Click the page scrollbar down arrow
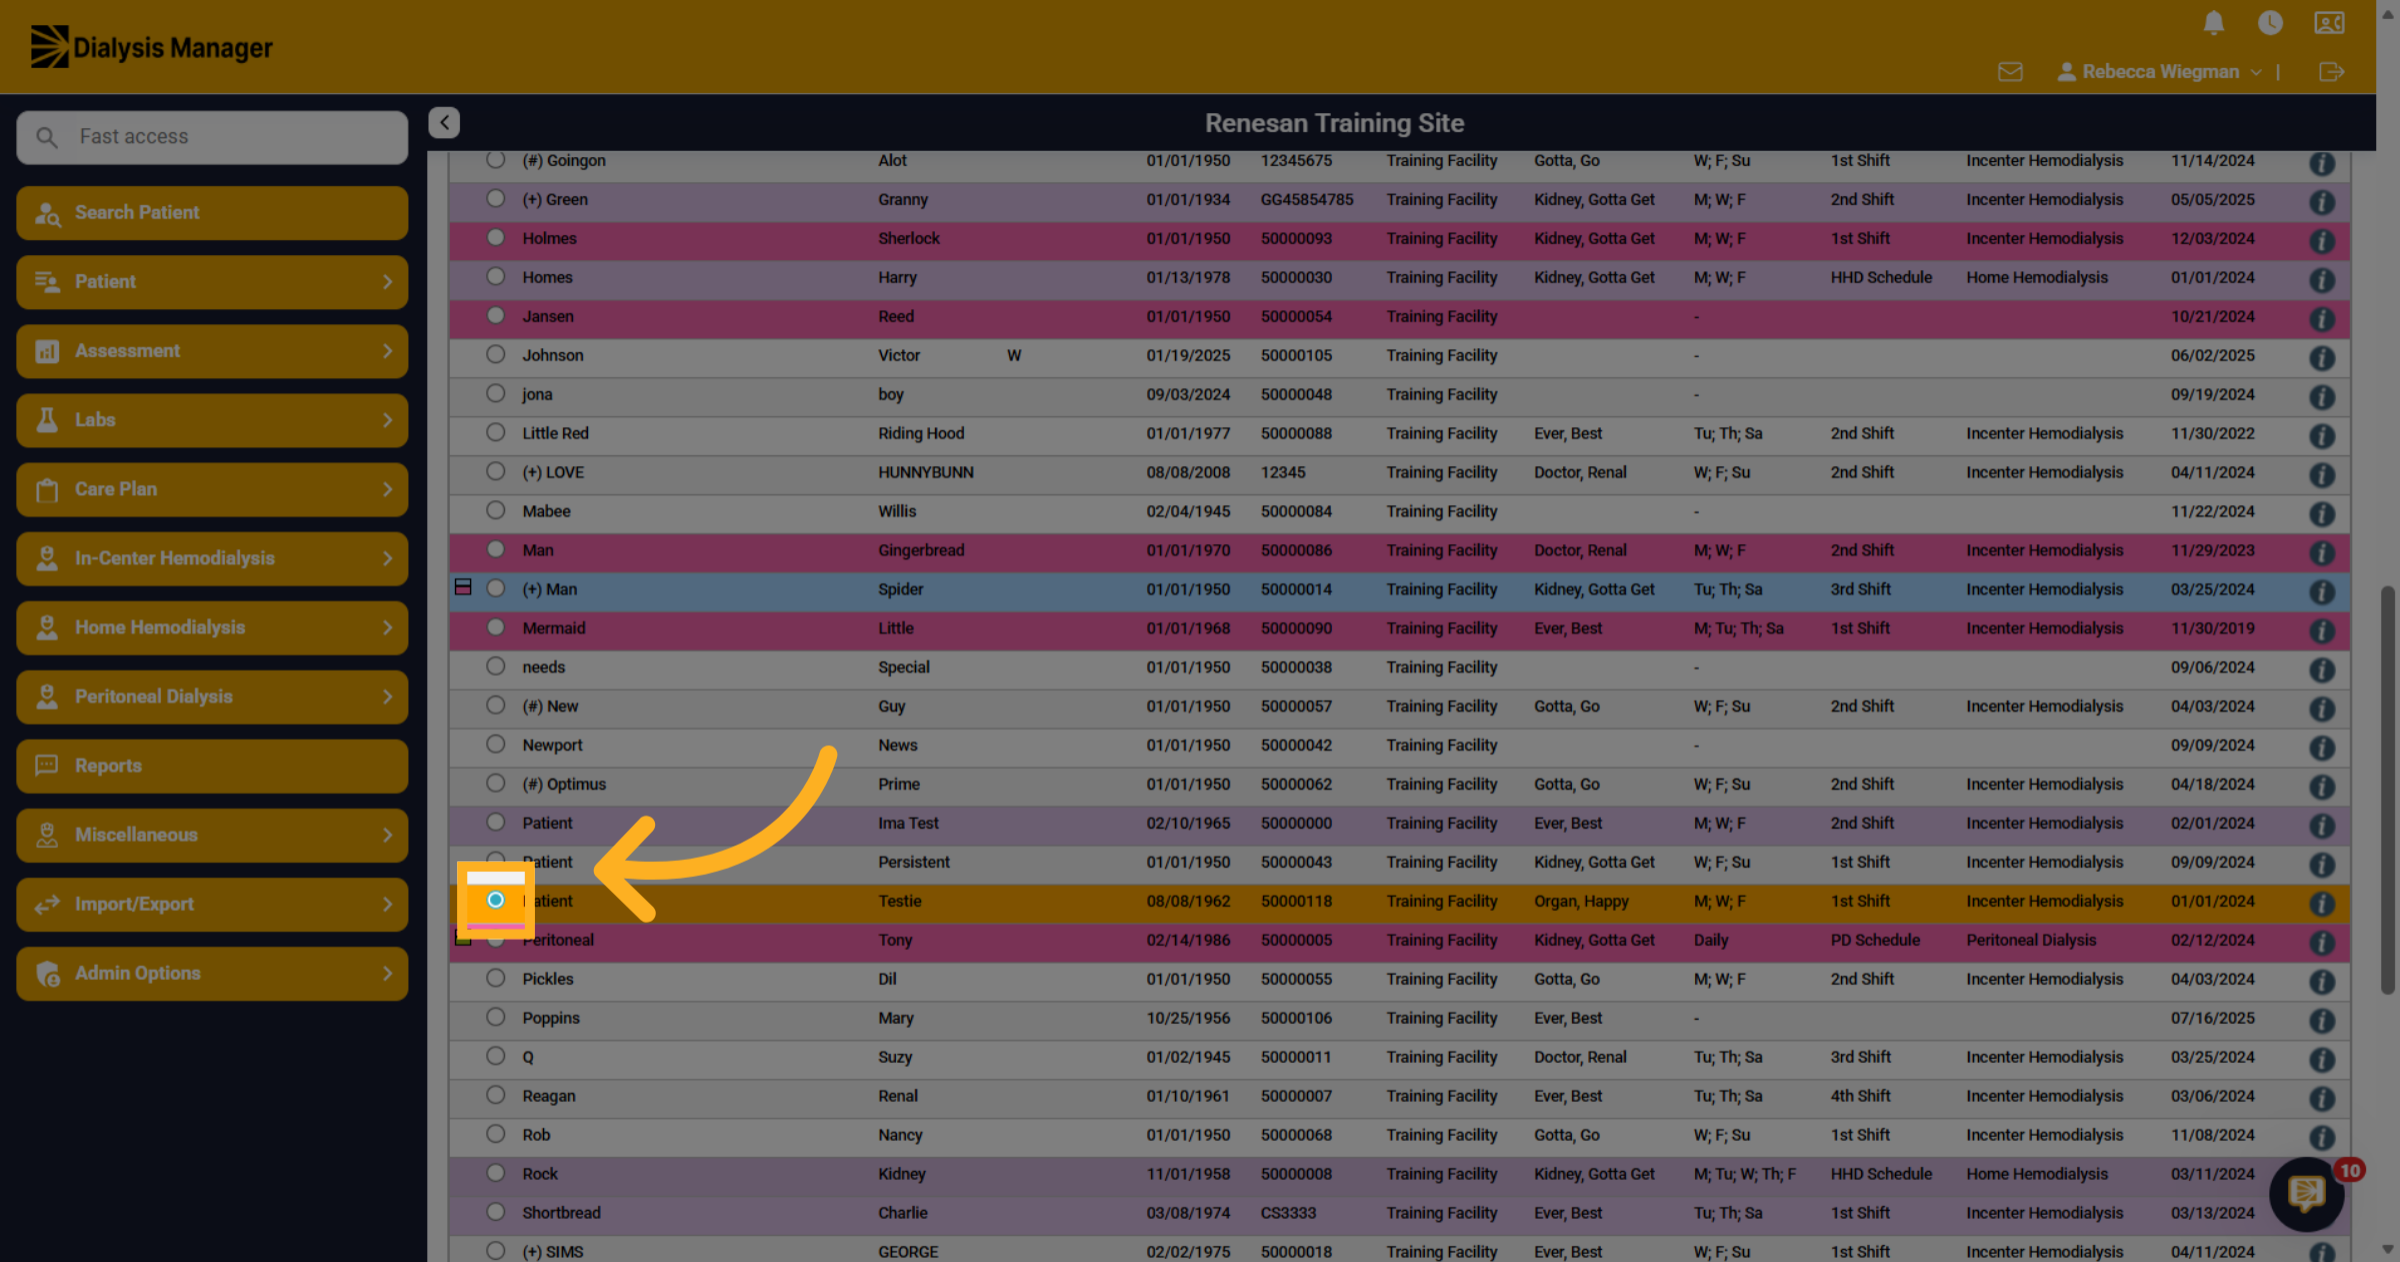The image size is (2400, 1262). (2388, 1249)
